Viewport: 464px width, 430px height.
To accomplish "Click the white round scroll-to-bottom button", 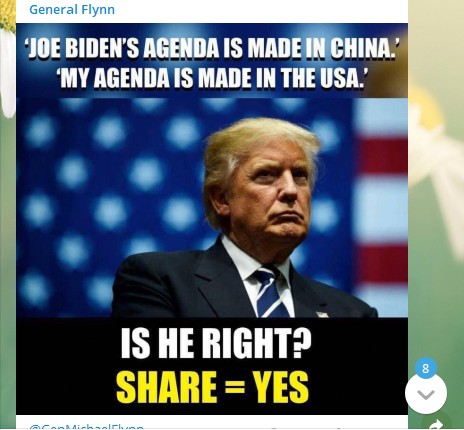I will tap(426, 393).
